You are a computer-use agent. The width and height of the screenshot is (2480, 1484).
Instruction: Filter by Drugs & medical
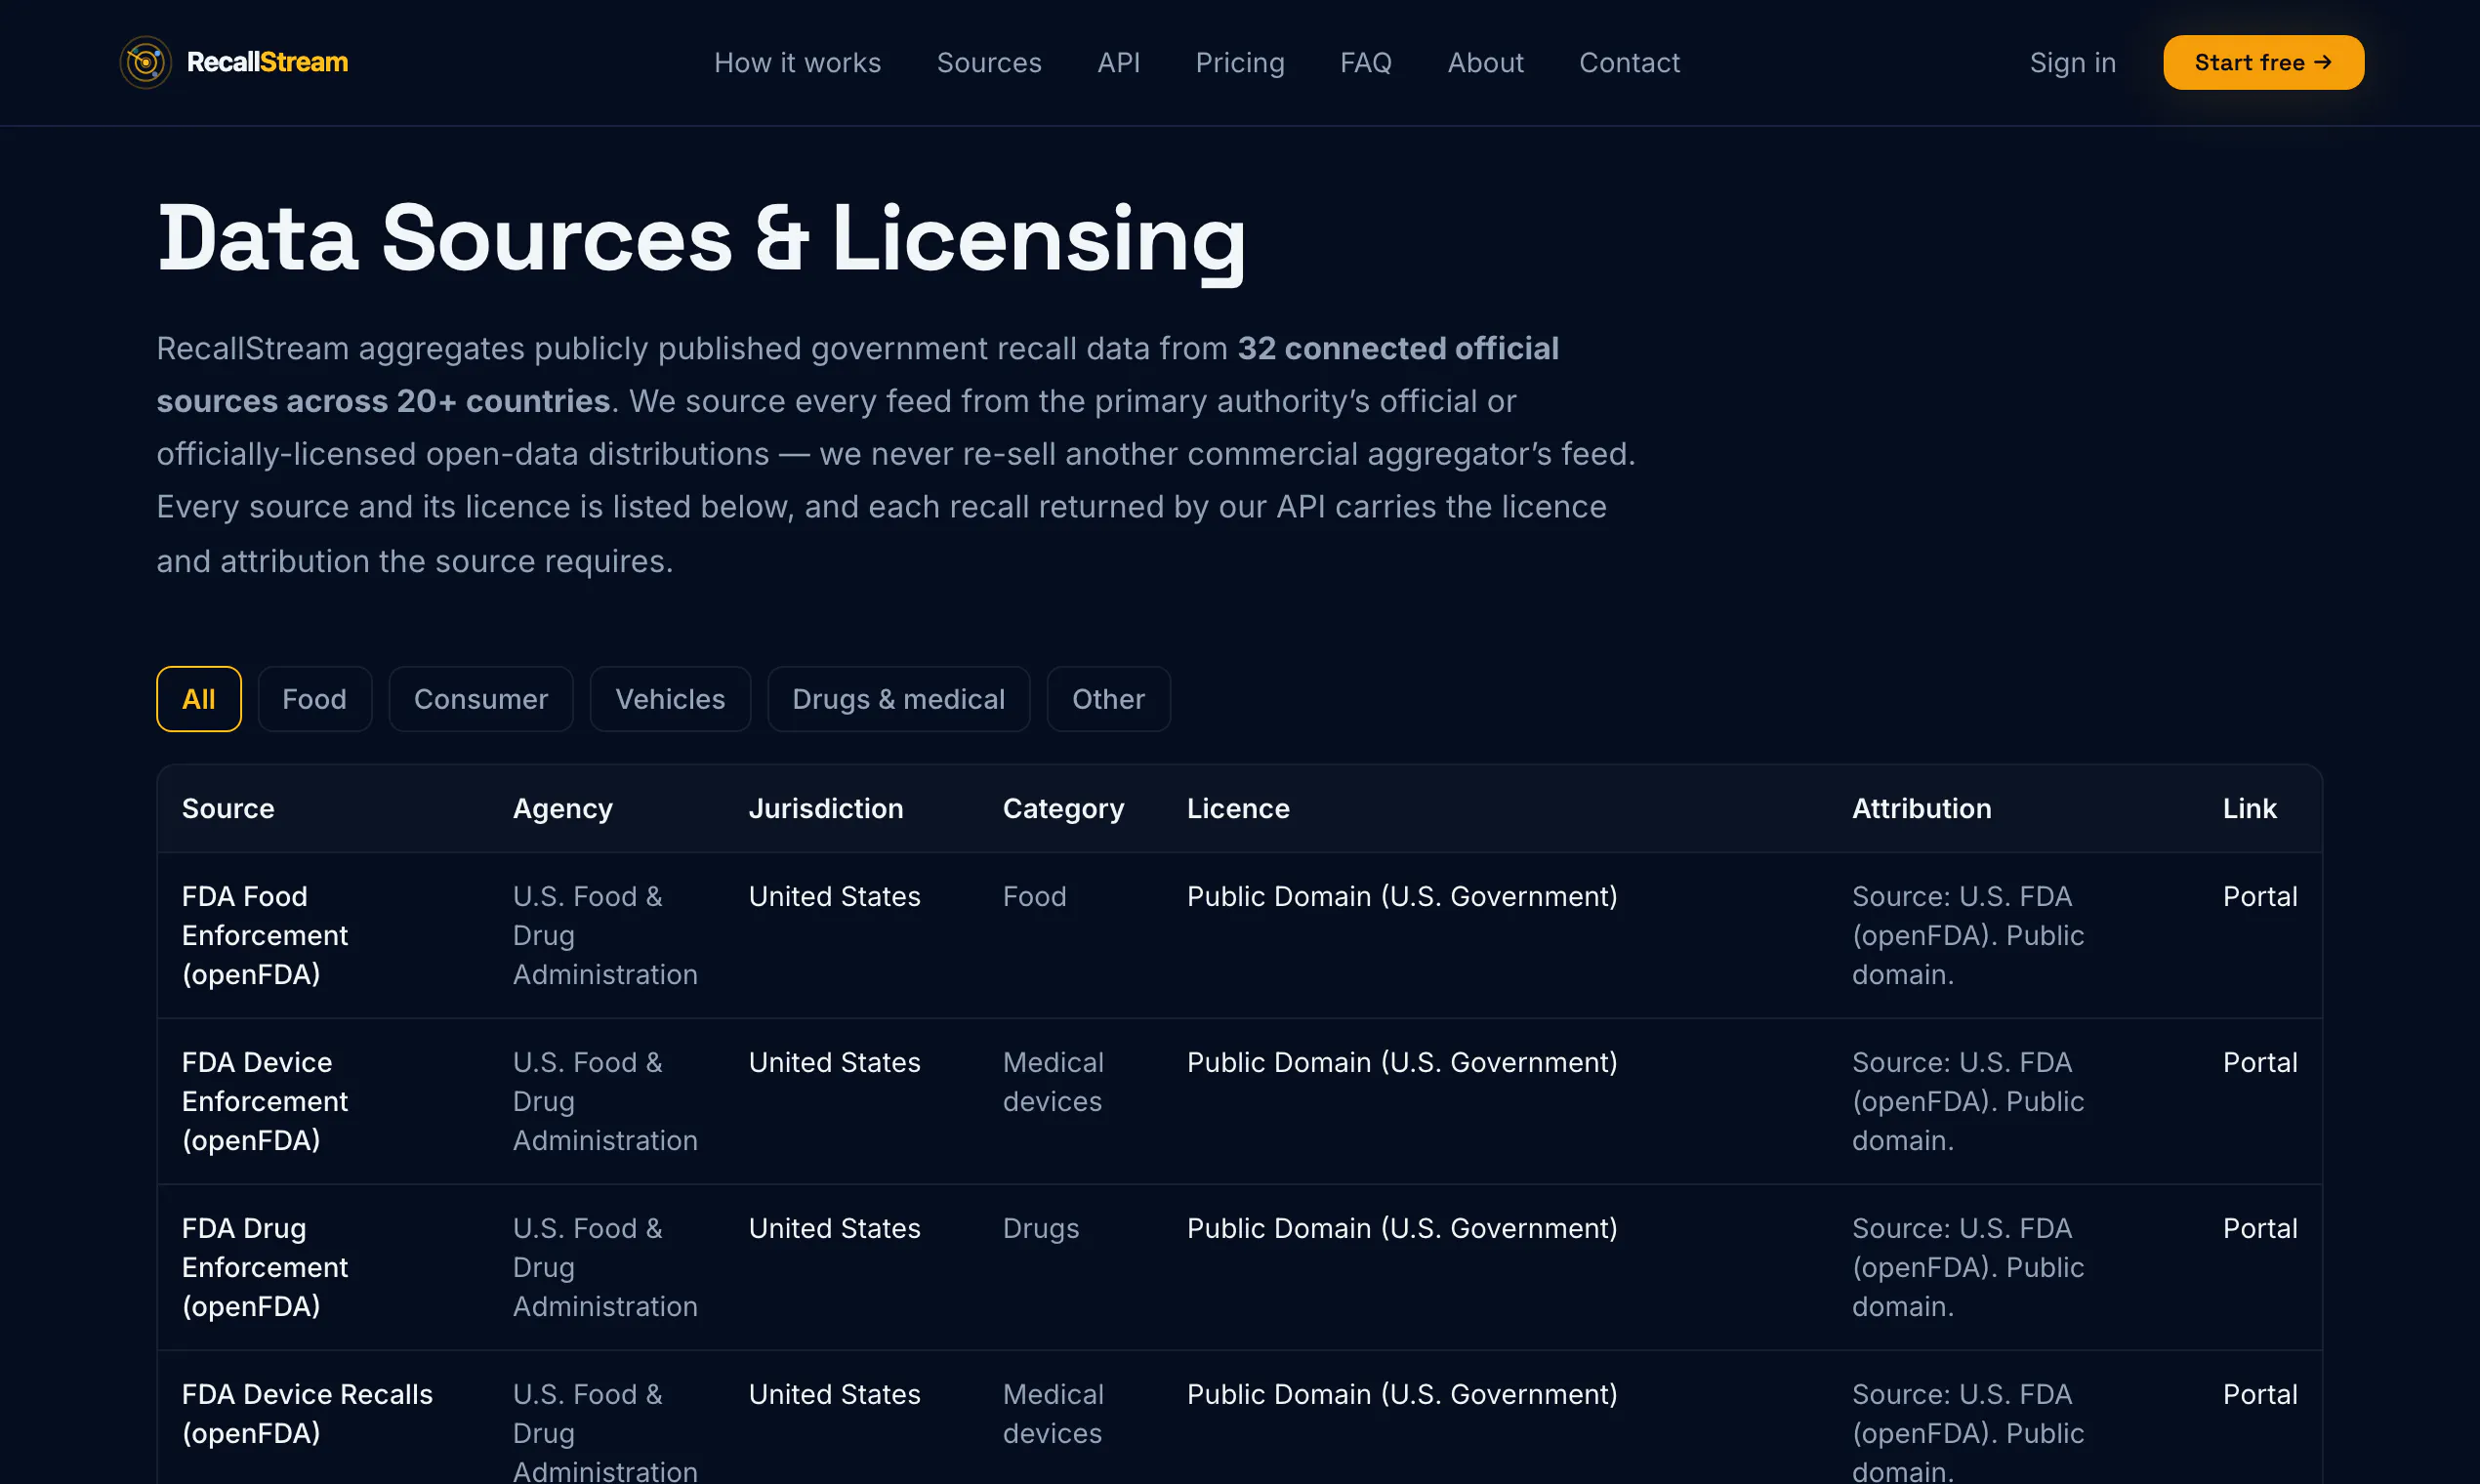[x=898, y=699]
